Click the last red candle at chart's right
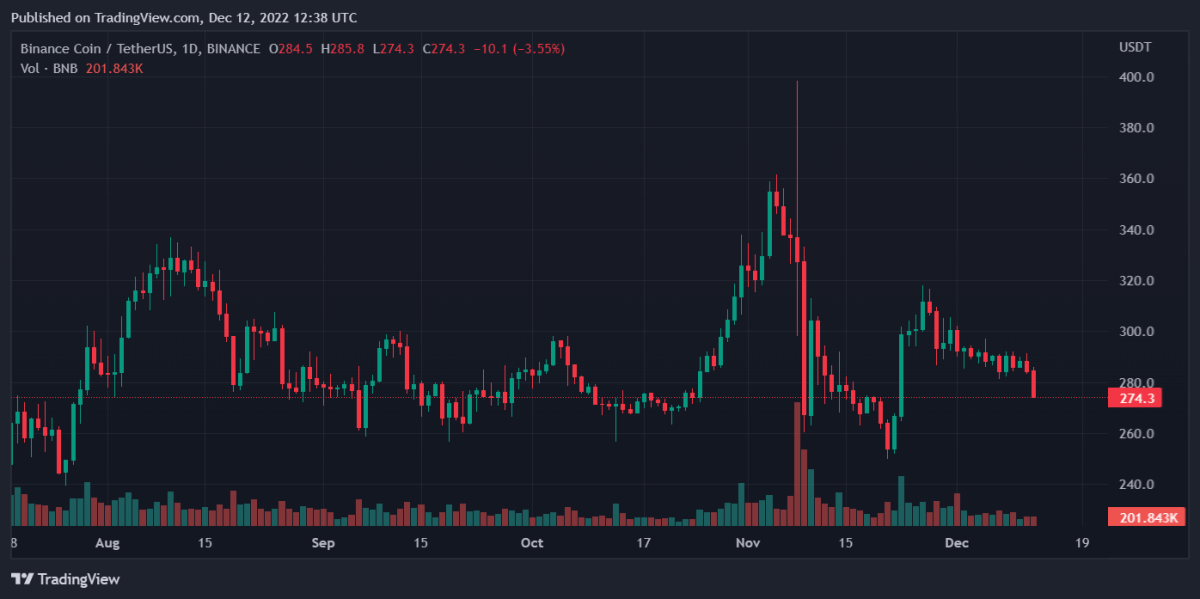Image resolution: width=1200 pixels, height=599 pixels. point(1033,383)
